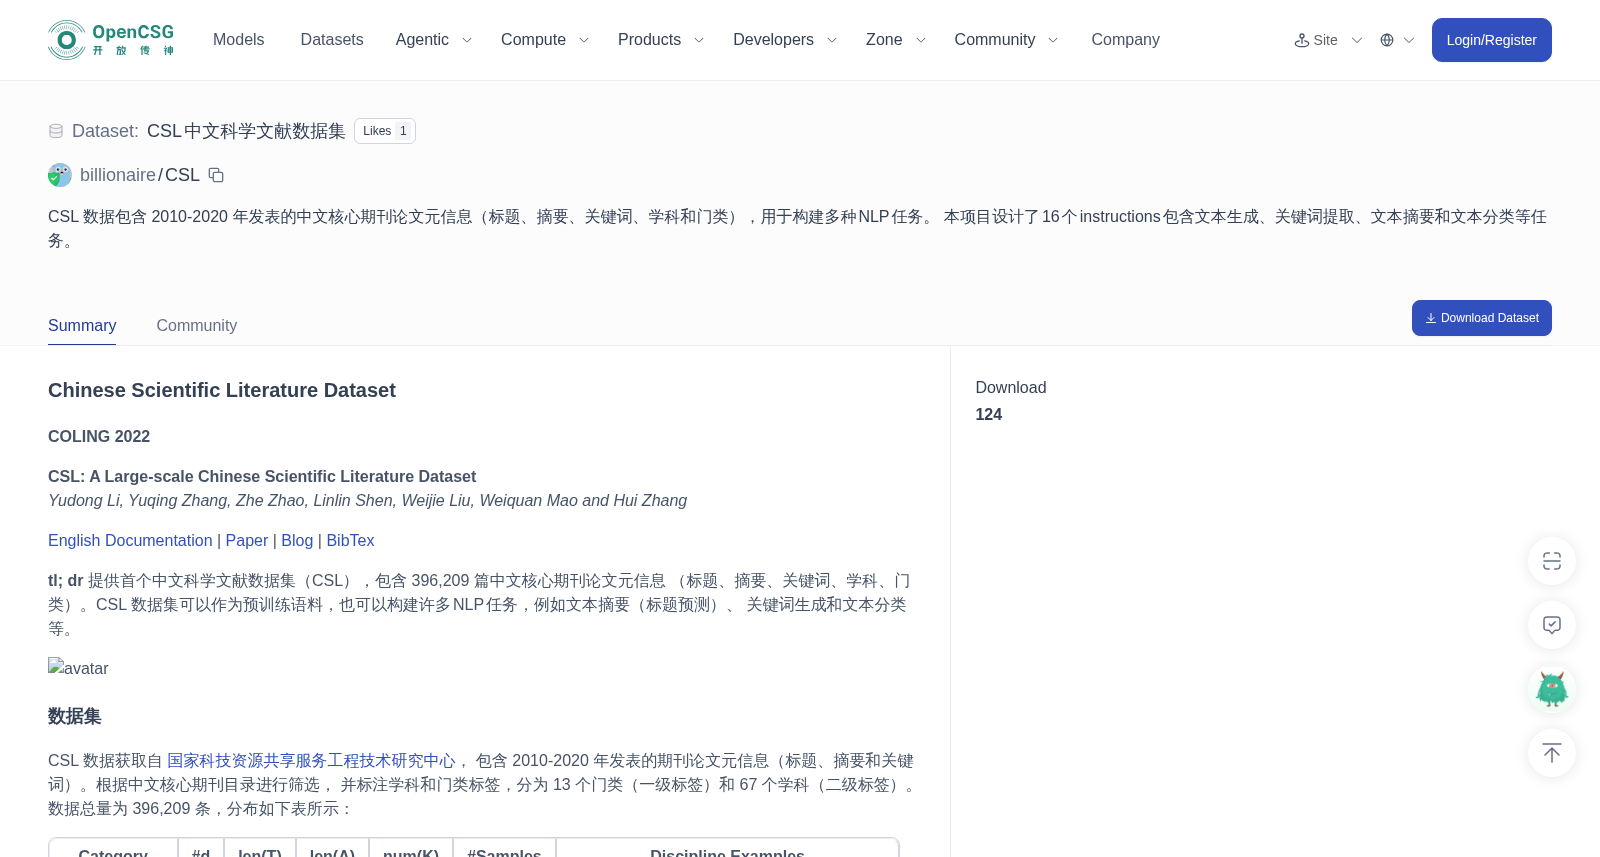
Task: Open the Models page
Action: coord(238,40)
